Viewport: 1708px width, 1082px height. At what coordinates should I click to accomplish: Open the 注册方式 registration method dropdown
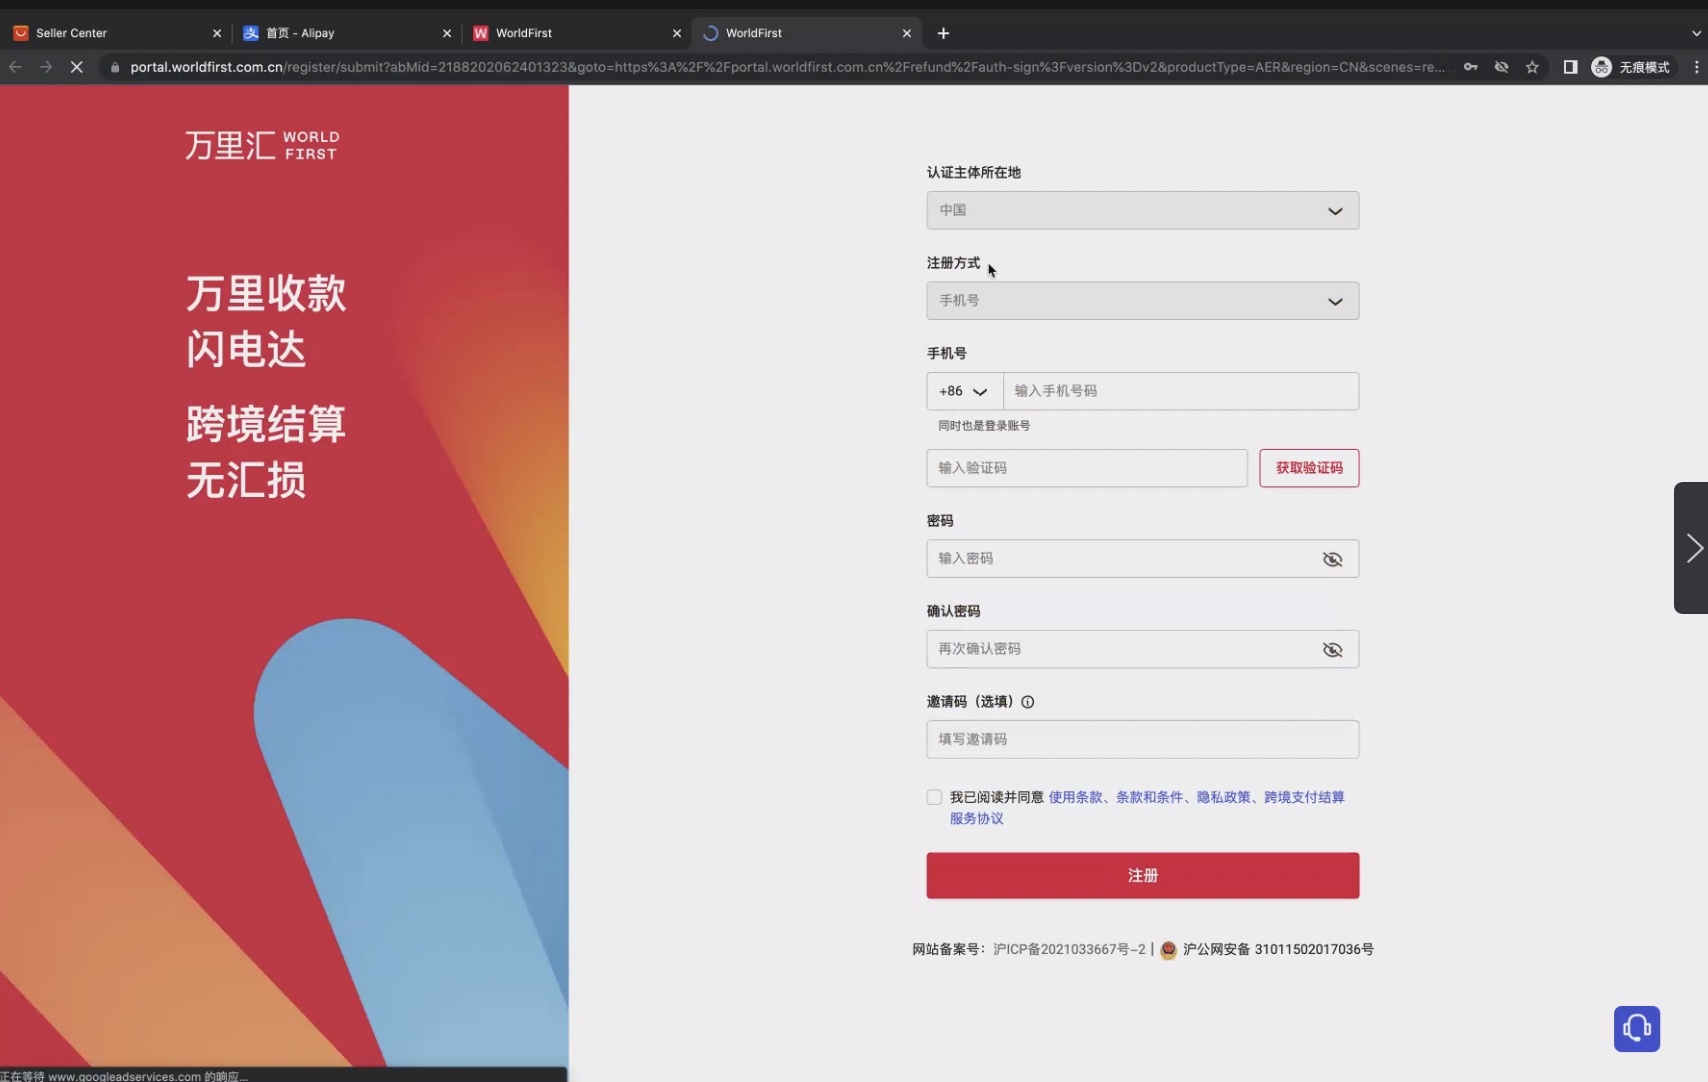(x=1142, y=301)
